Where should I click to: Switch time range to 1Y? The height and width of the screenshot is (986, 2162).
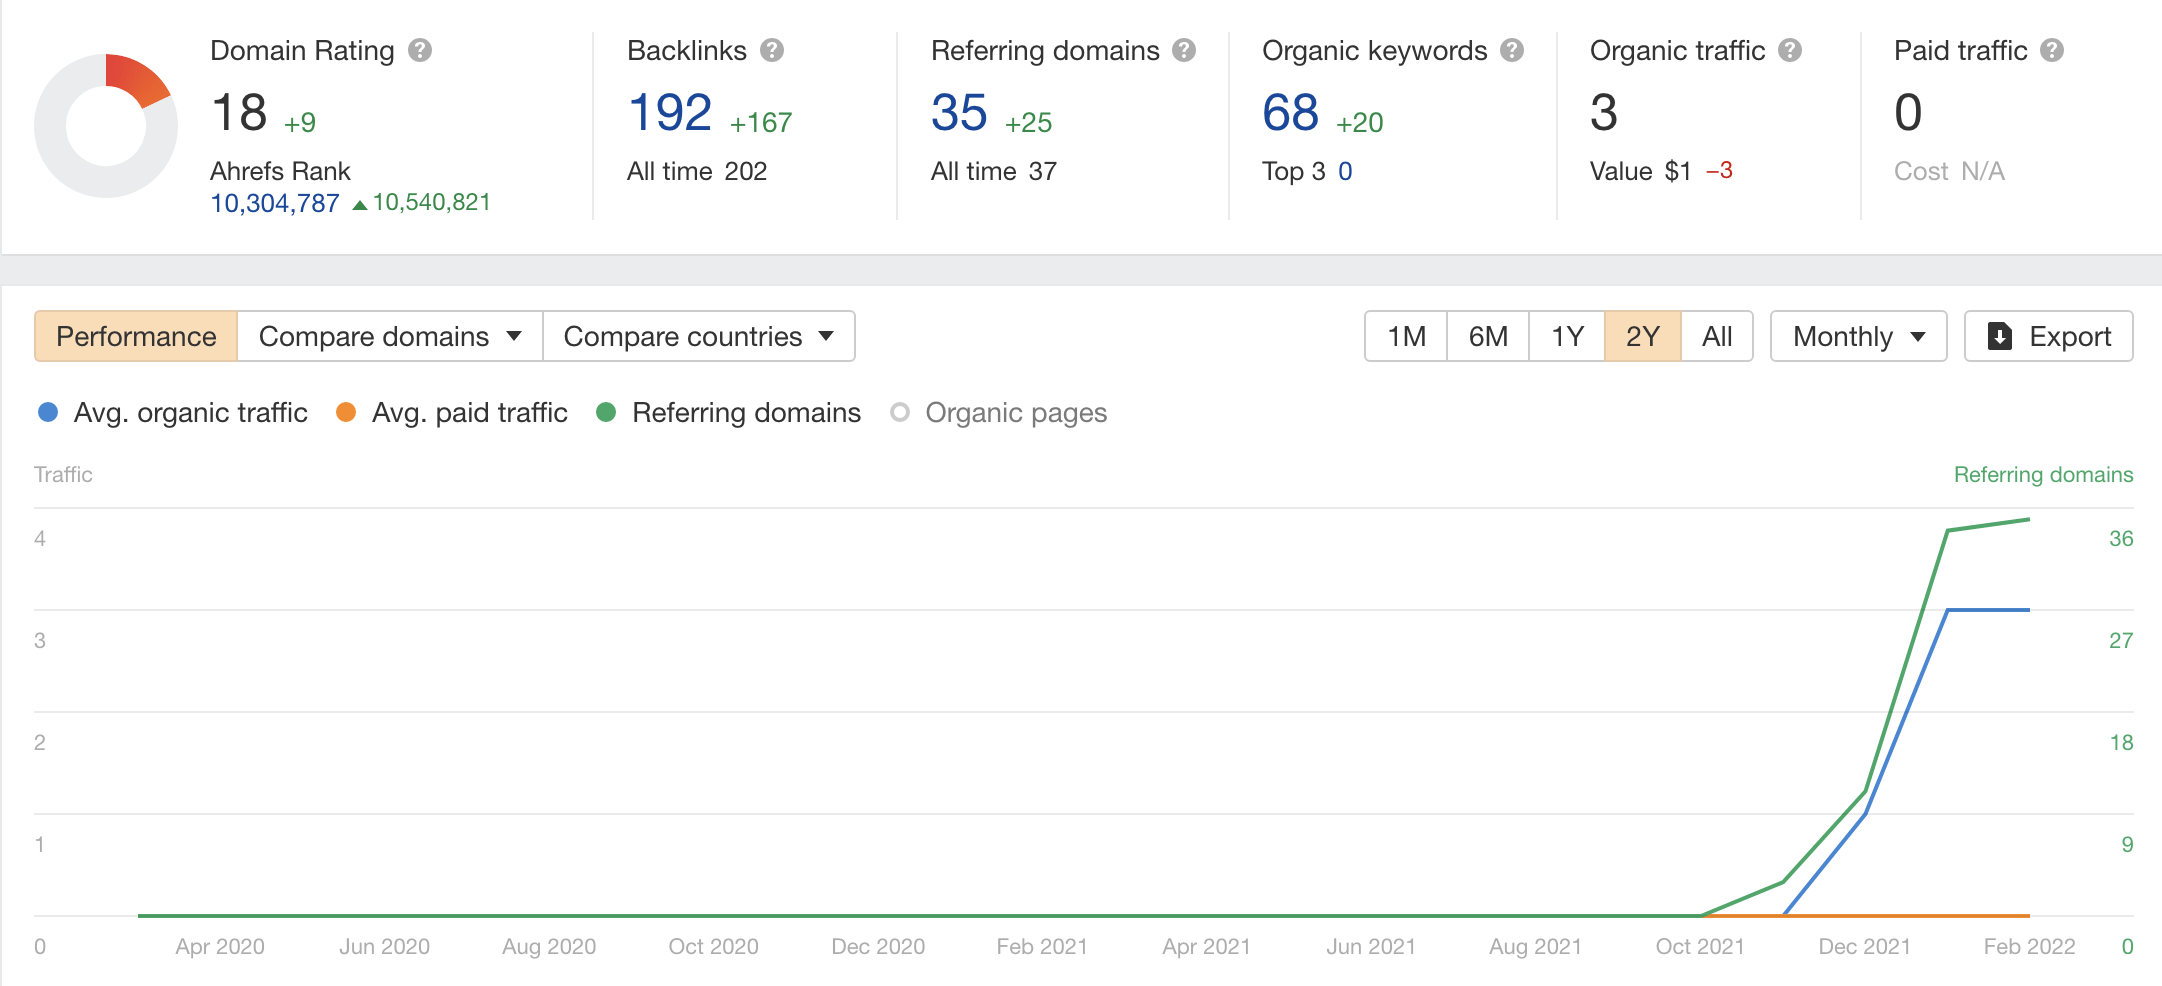click(1567, 336)
